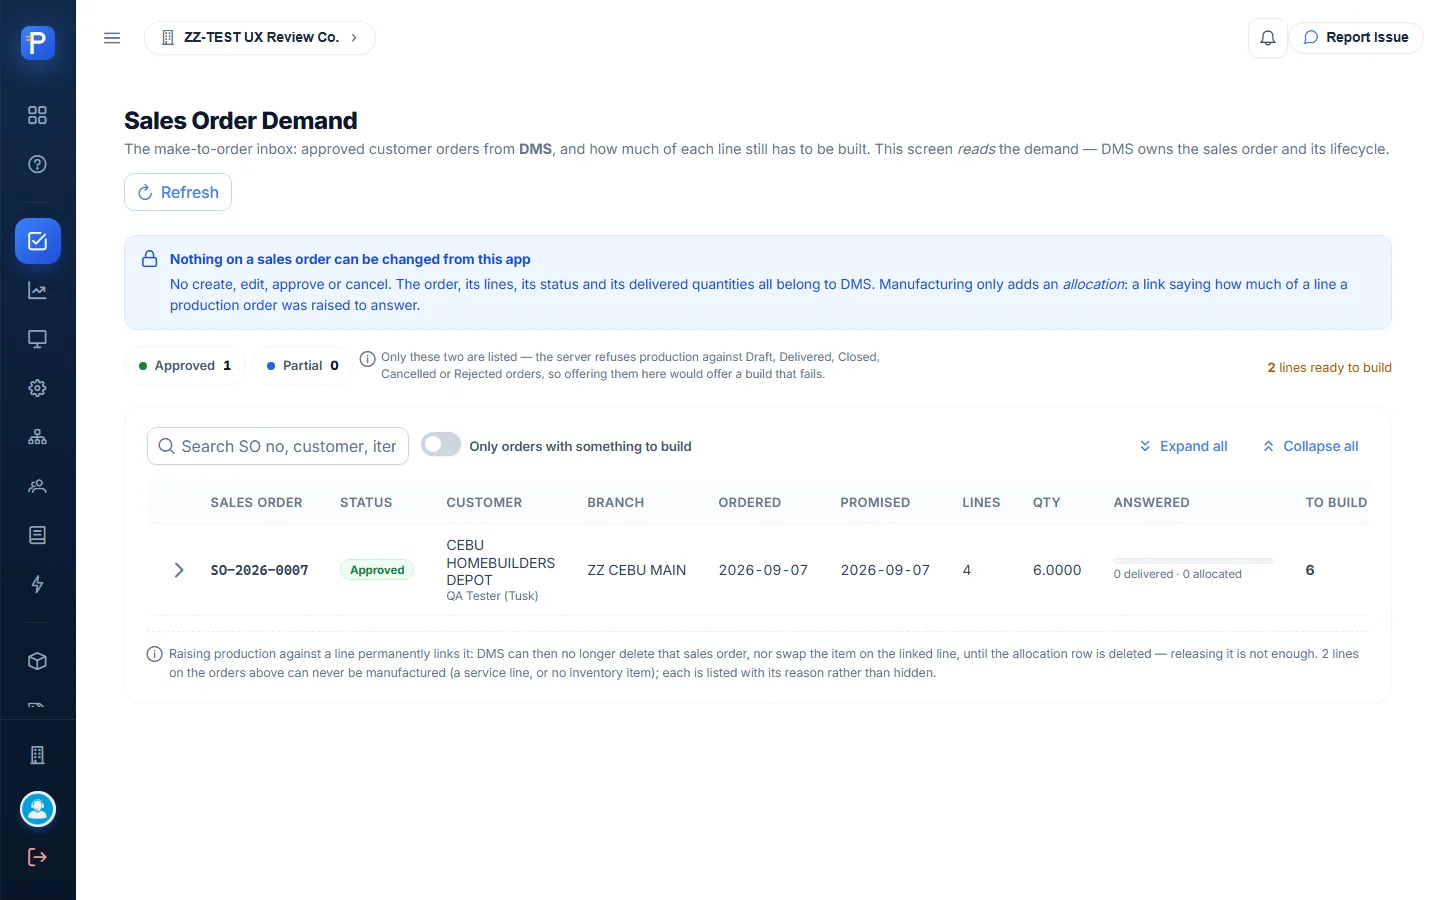Enable Only orders with something to build
Viewport: 1440px width, 900px height.
(441, 445)
